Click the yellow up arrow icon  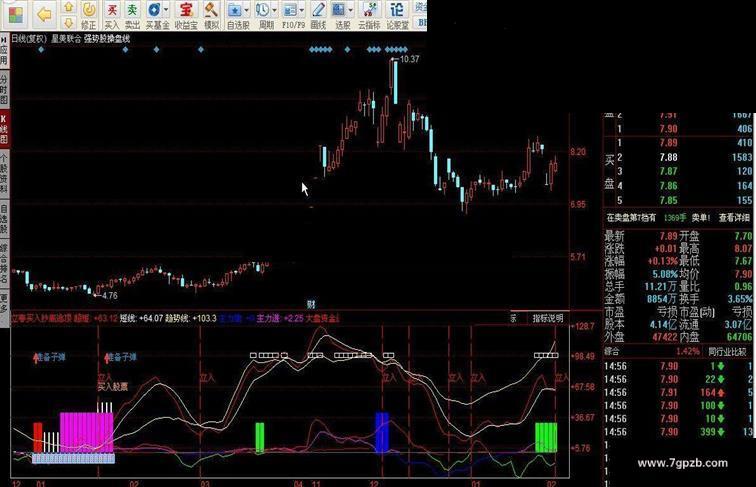pyautogui.click(x=68, y=7)
